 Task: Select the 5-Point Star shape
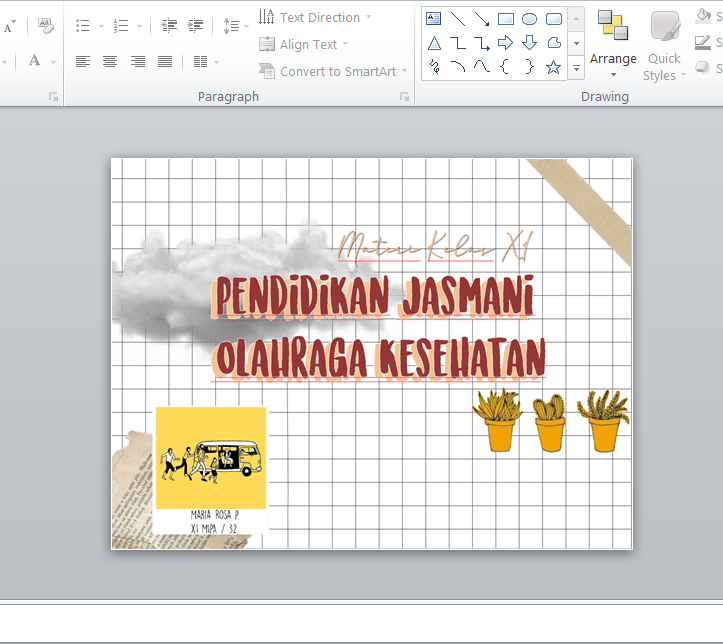553,67
